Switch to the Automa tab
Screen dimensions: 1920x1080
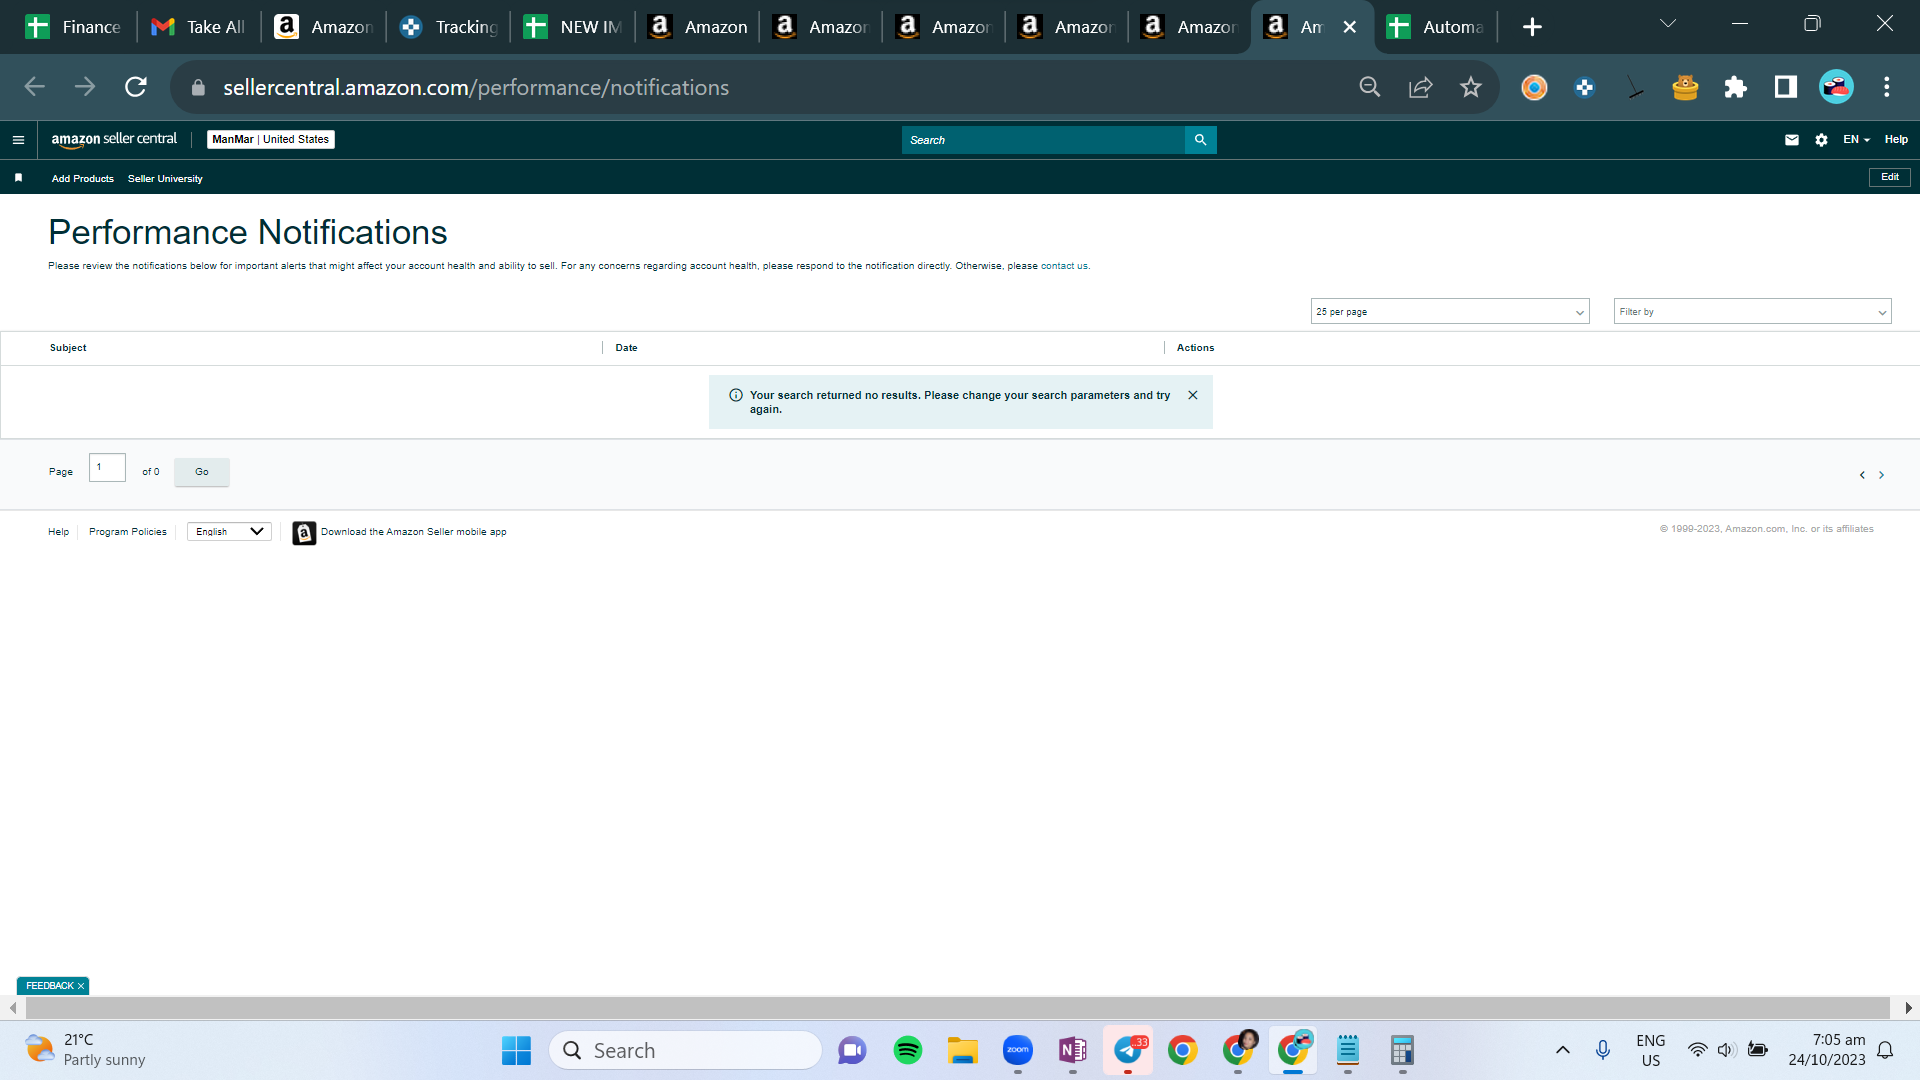click(1436, 27)
